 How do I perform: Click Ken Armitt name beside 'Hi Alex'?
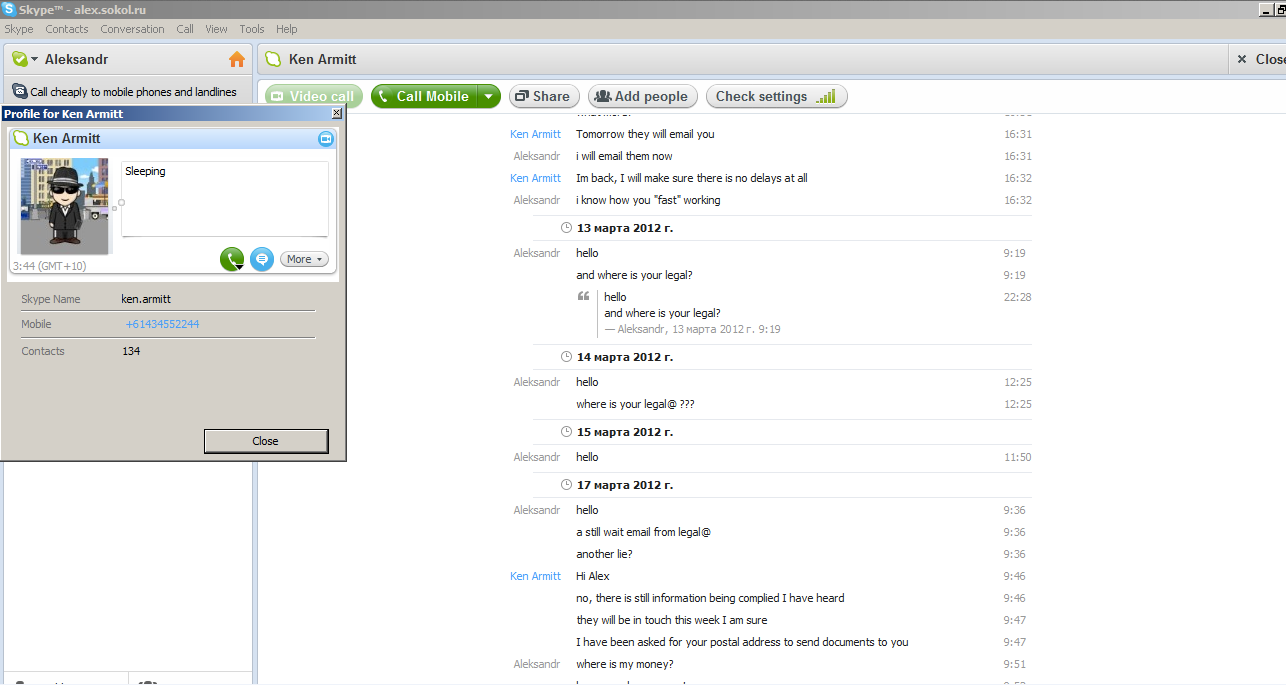tap(535, 576)
